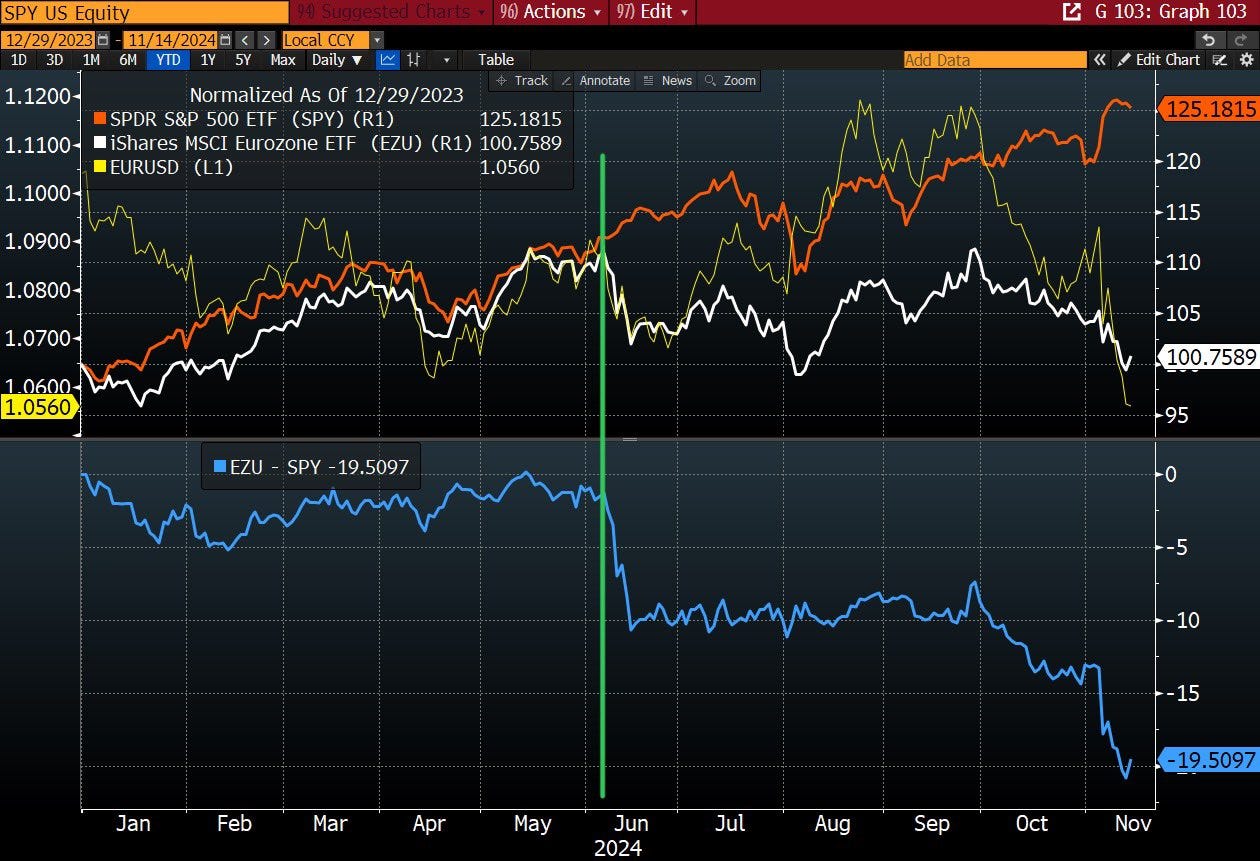Click the blue EZU - SPY legend marker
The image size is (1260, 861).
tap(220, 466)
